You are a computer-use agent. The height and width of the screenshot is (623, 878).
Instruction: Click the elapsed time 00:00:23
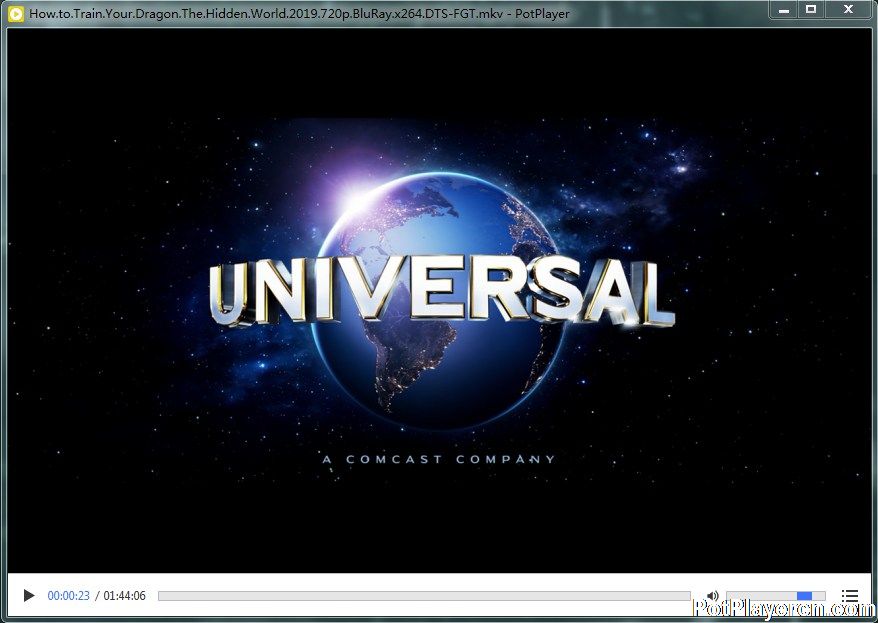pyautogui.click(x=68, y=596)
